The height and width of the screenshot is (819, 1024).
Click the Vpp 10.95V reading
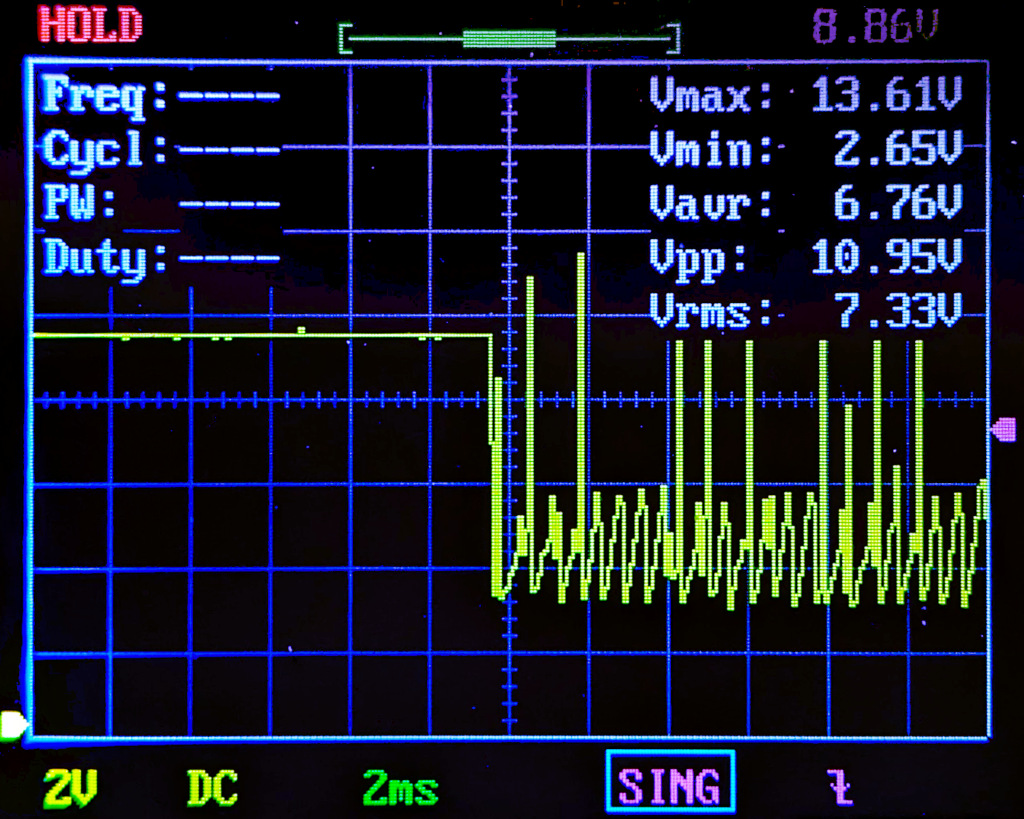805,259
